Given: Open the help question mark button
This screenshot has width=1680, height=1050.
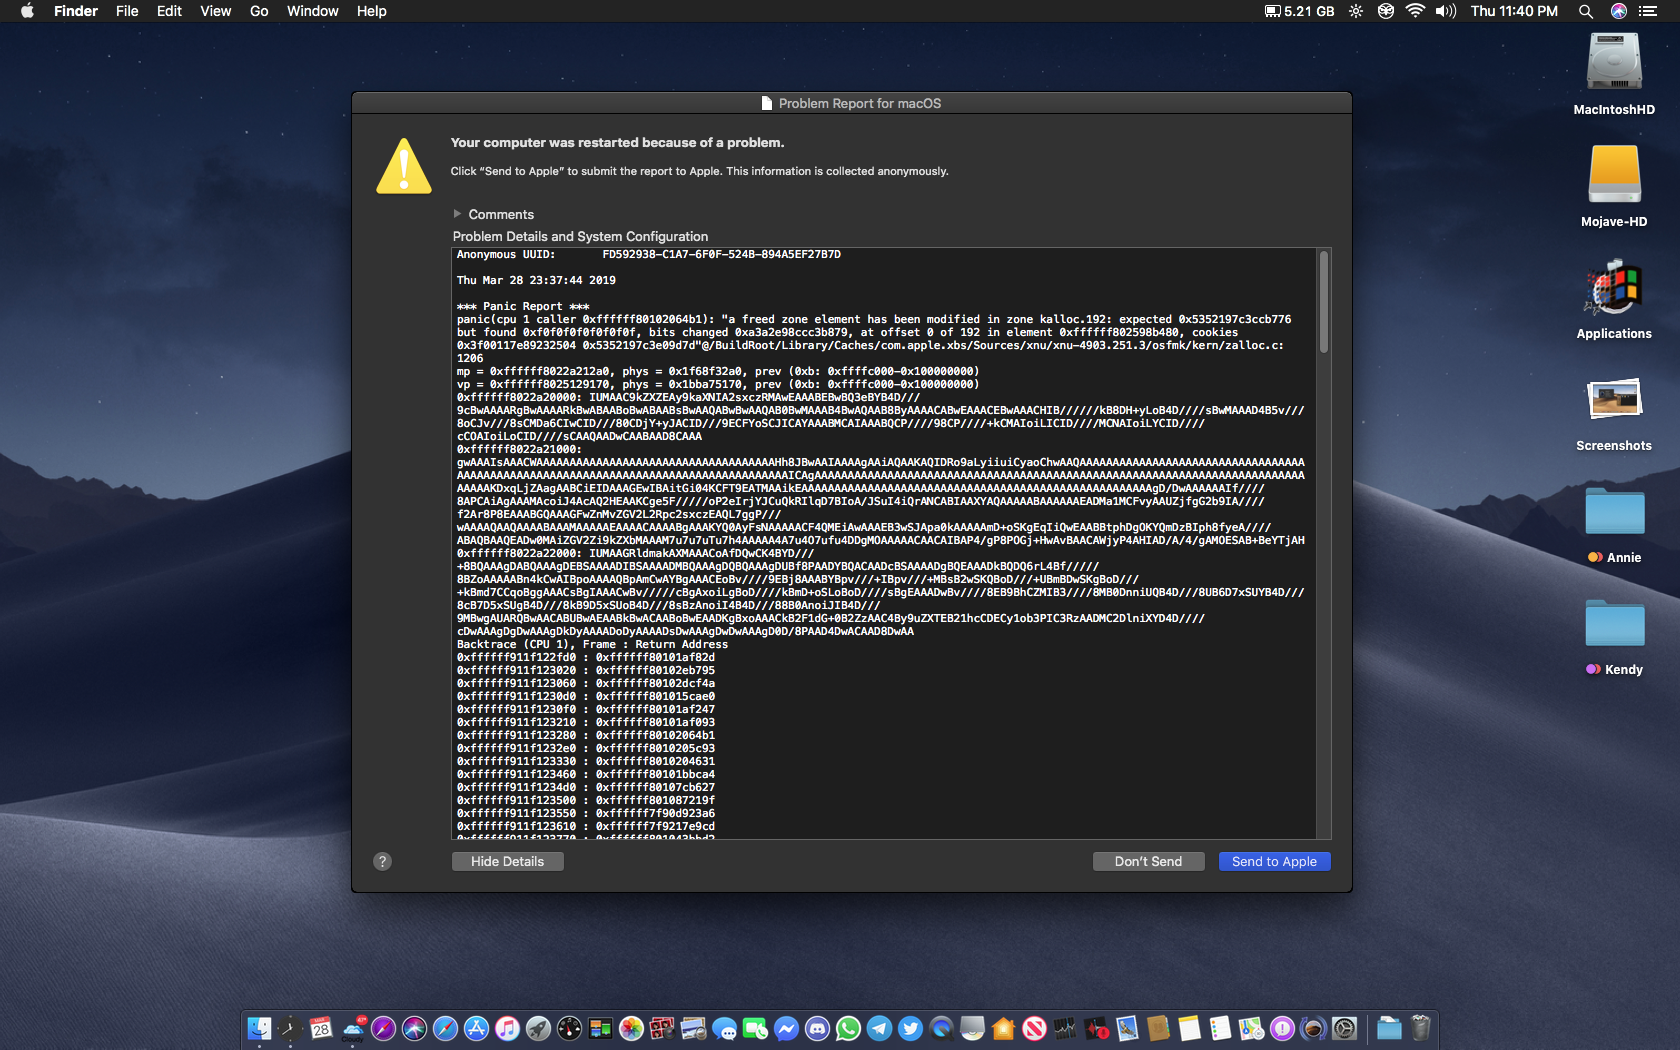Looking at the screenshot, I should [x=382, y=861].
